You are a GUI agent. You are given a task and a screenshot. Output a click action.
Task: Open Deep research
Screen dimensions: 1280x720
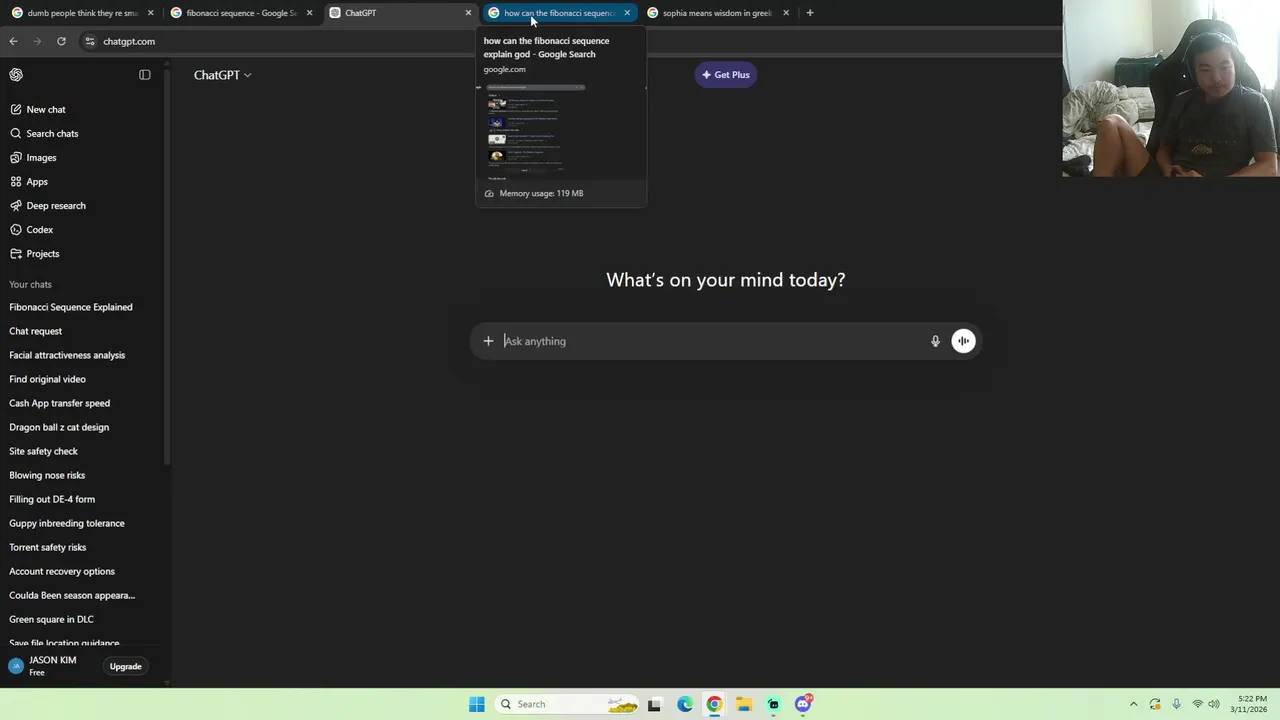point(56,205)
